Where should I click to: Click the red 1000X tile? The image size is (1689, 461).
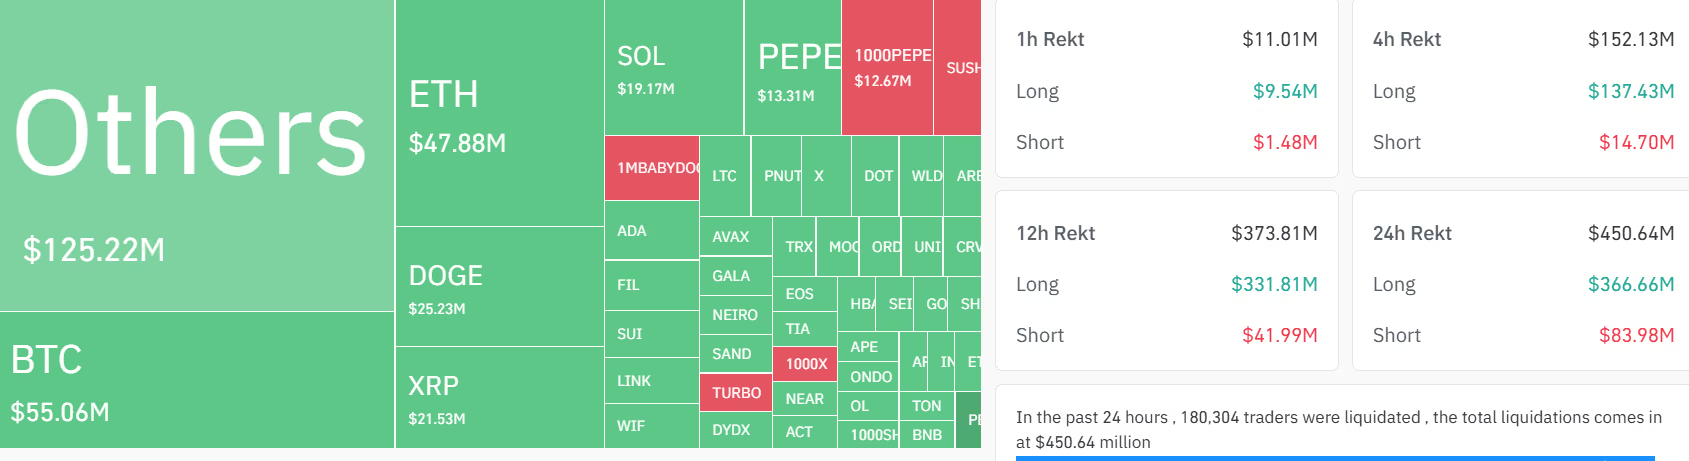[806, 364]
